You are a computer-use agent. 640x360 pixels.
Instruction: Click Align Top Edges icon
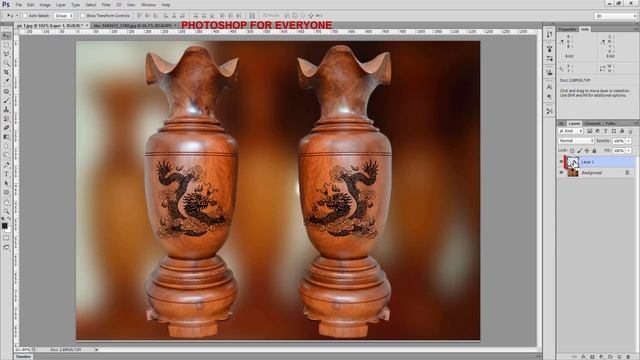140,16
